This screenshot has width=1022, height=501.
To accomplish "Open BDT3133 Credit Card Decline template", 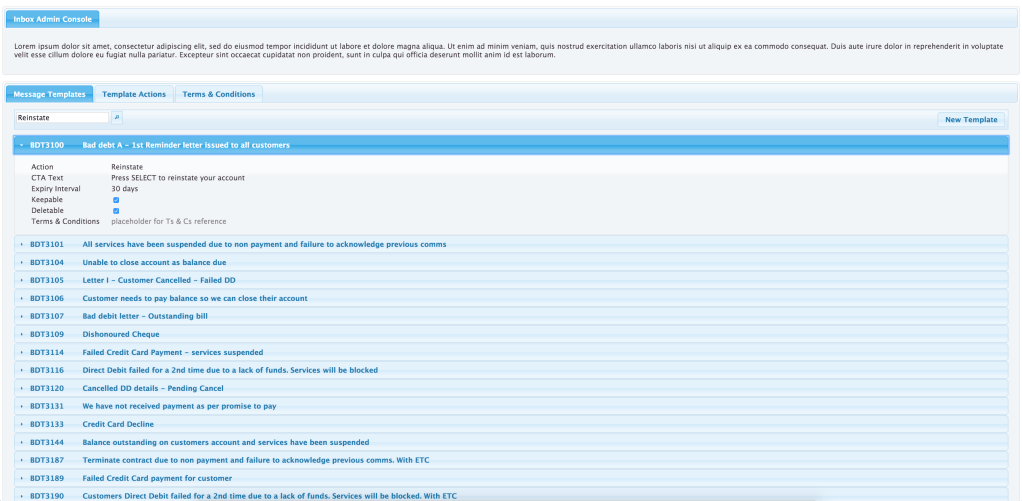I will tap(118, 424).
